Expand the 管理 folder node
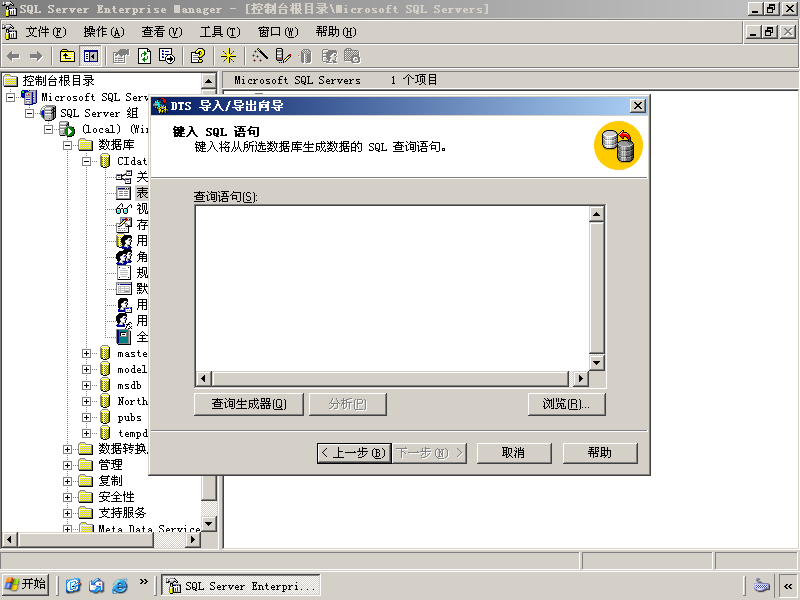The height and width of the screenshot is (600, 800). (x=67, y=465)
